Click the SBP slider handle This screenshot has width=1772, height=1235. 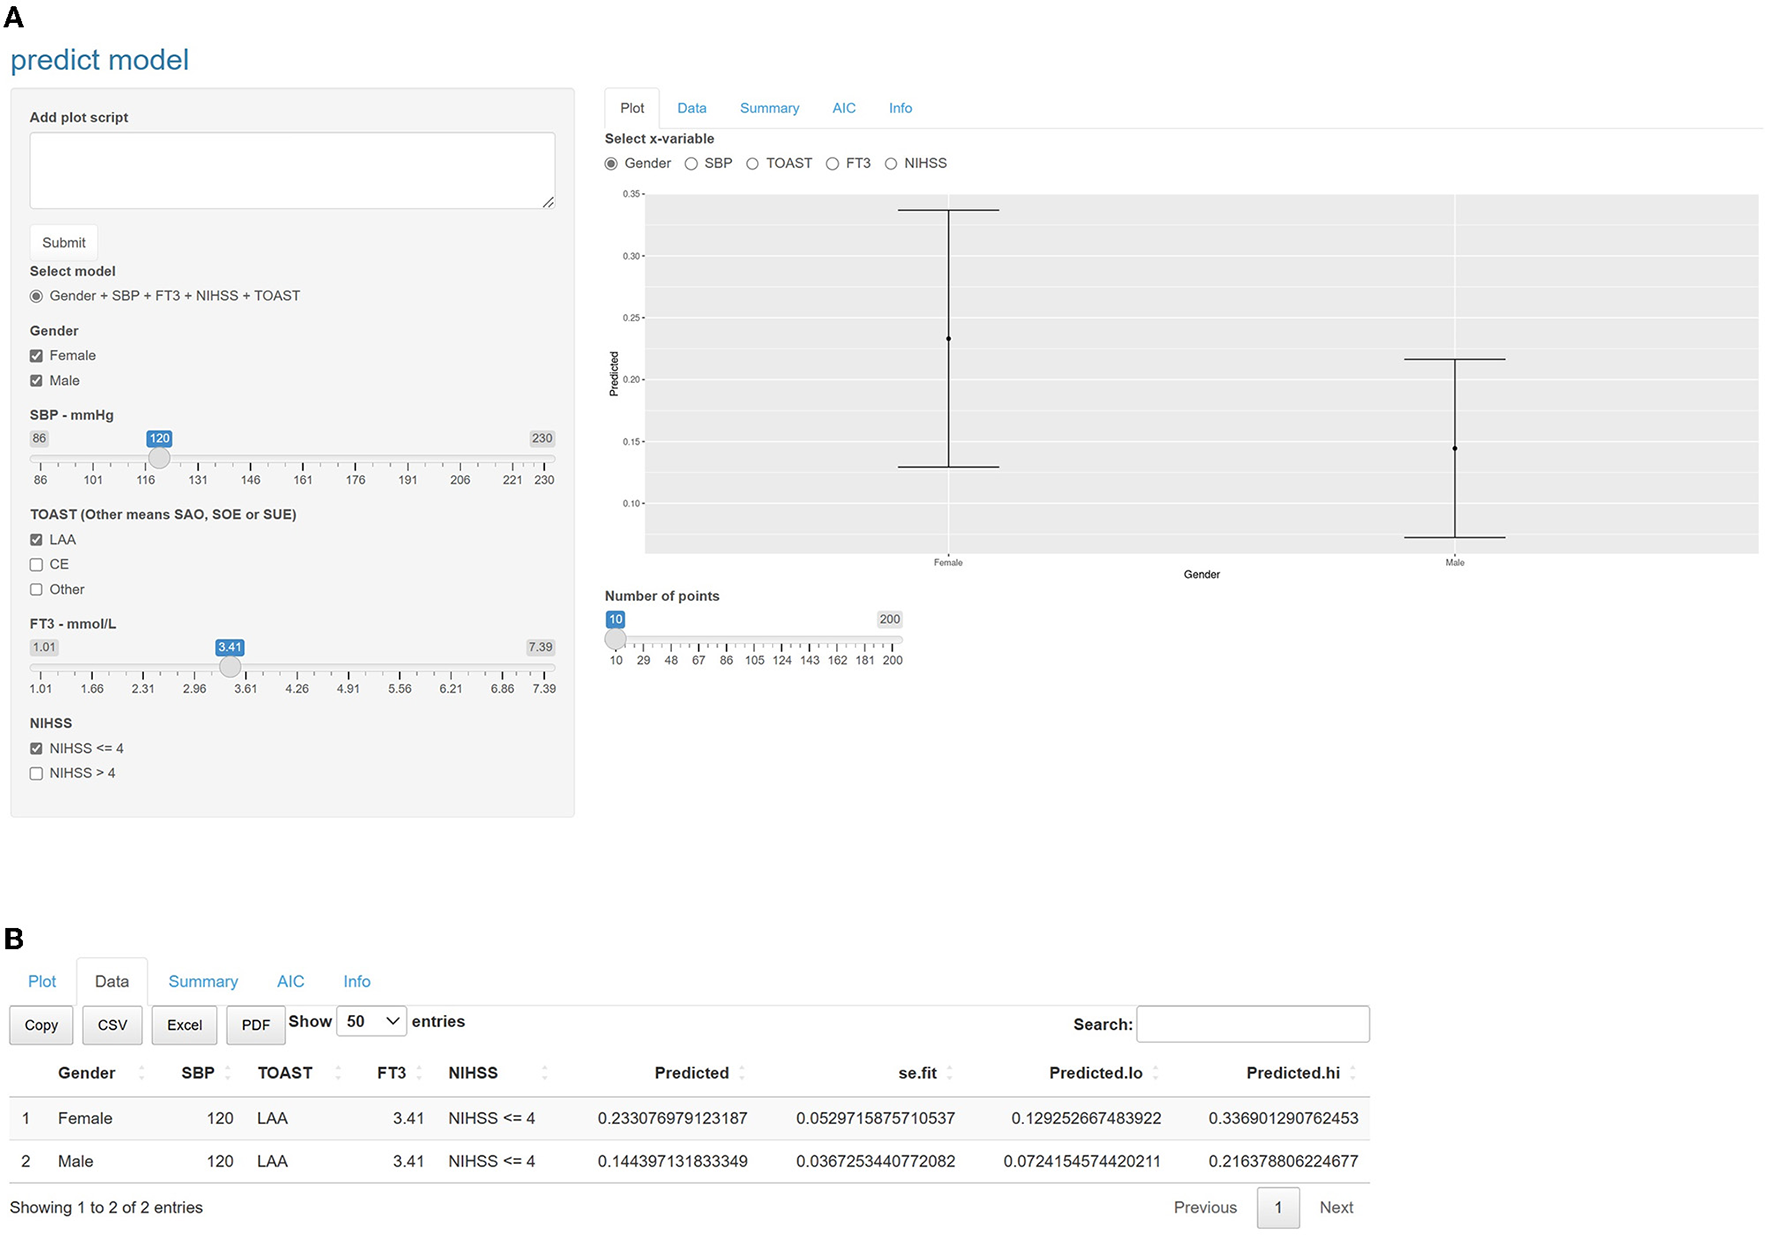point(159,458)
